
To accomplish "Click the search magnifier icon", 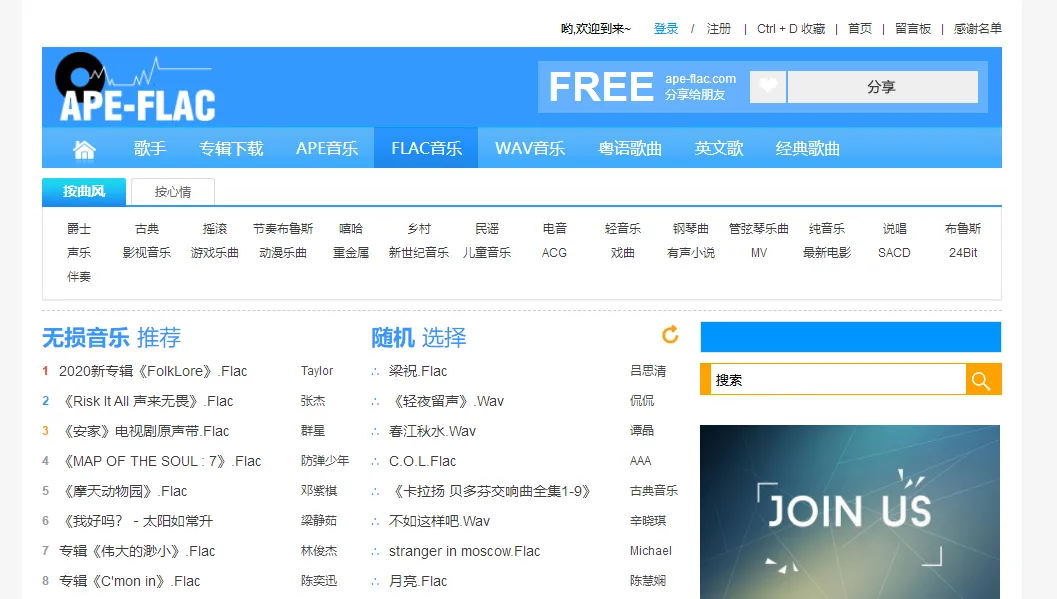I will coord(982,379).
